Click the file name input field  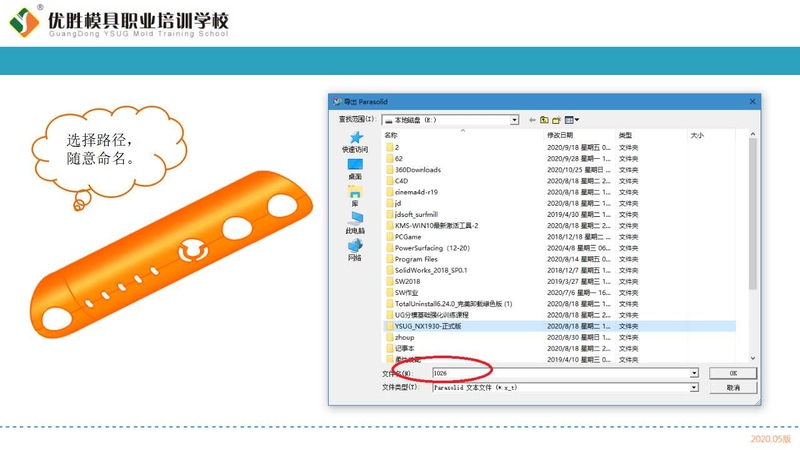click(x=560, y=373)
